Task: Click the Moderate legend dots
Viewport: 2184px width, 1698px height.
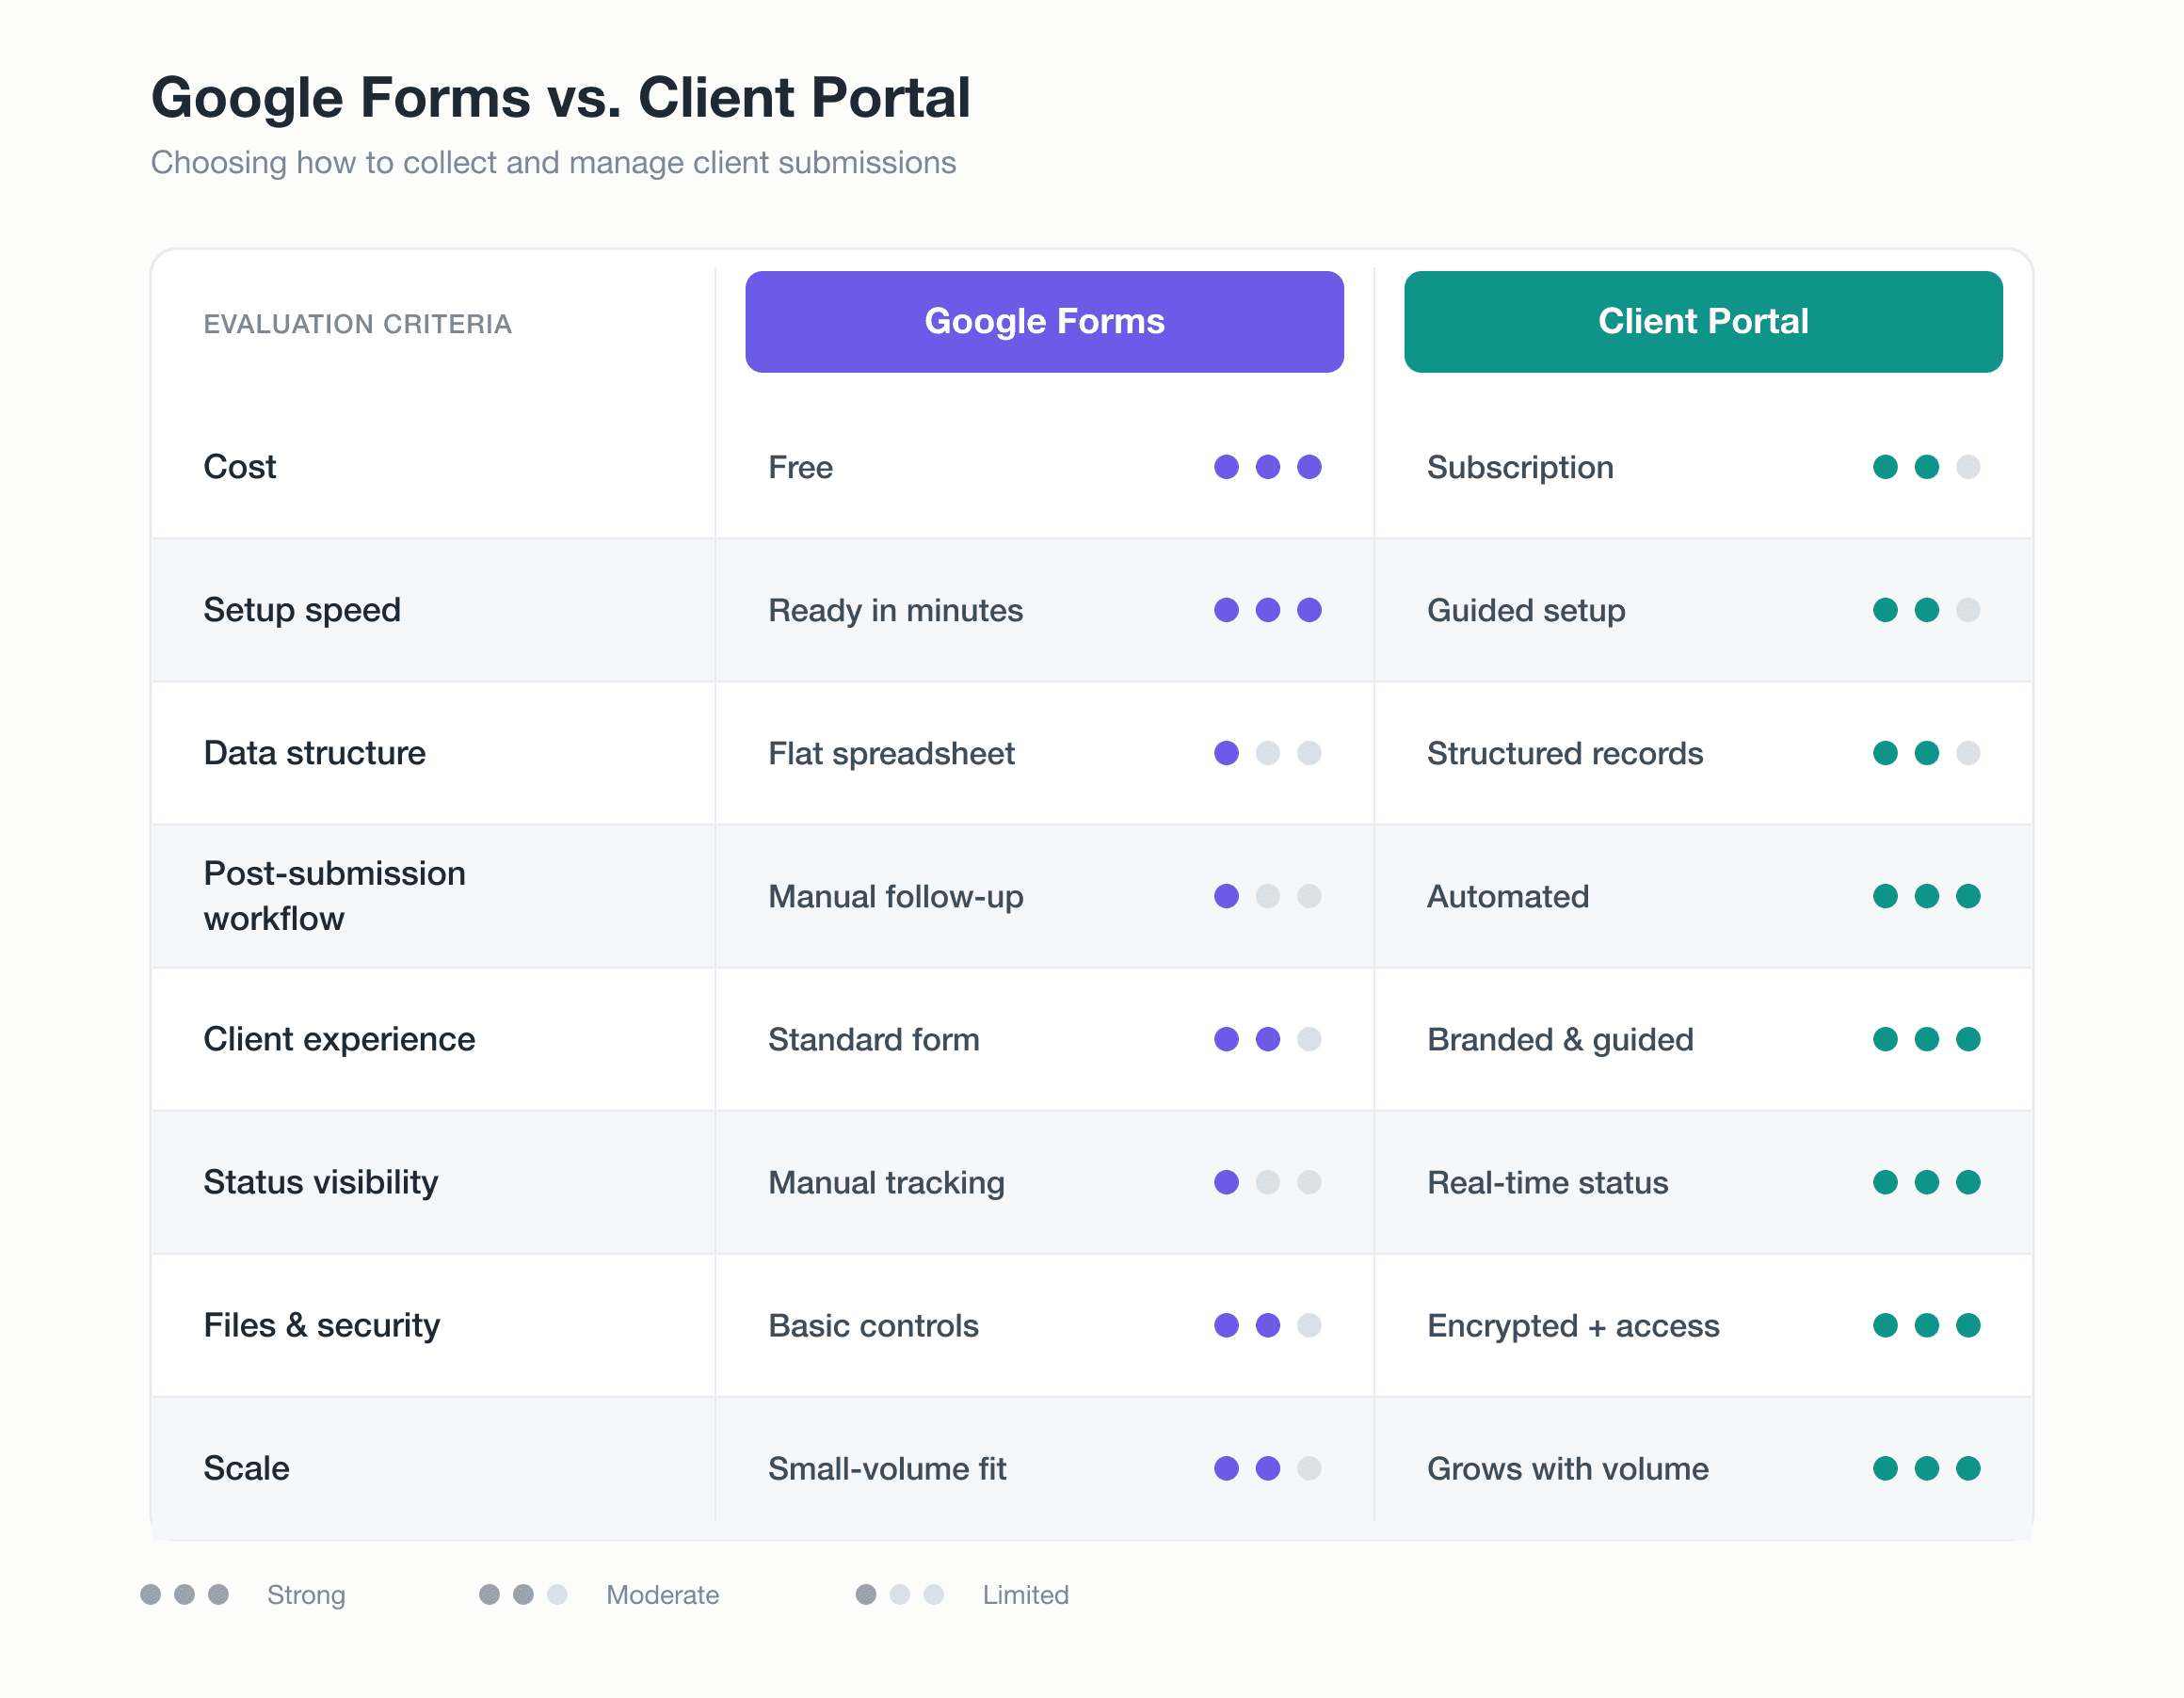Action: pos(523,1594)
